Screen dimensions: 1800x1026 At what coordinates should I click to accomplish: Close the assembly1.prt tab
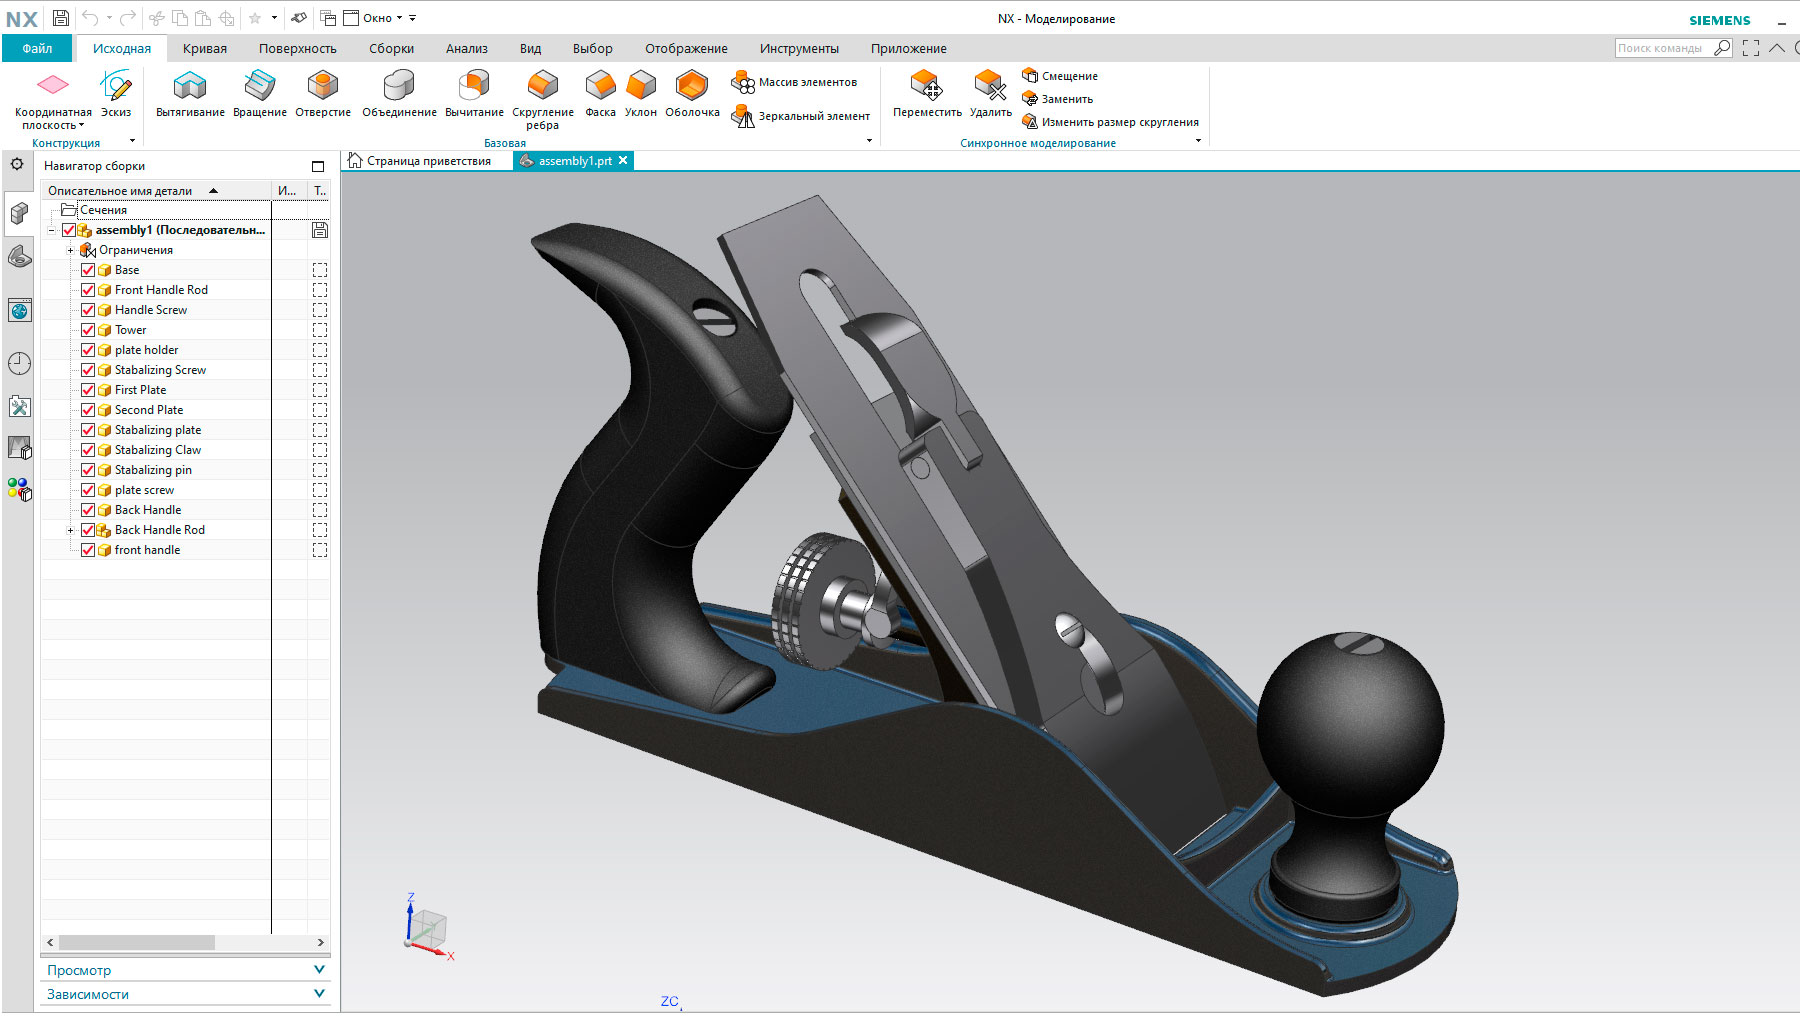623,160
